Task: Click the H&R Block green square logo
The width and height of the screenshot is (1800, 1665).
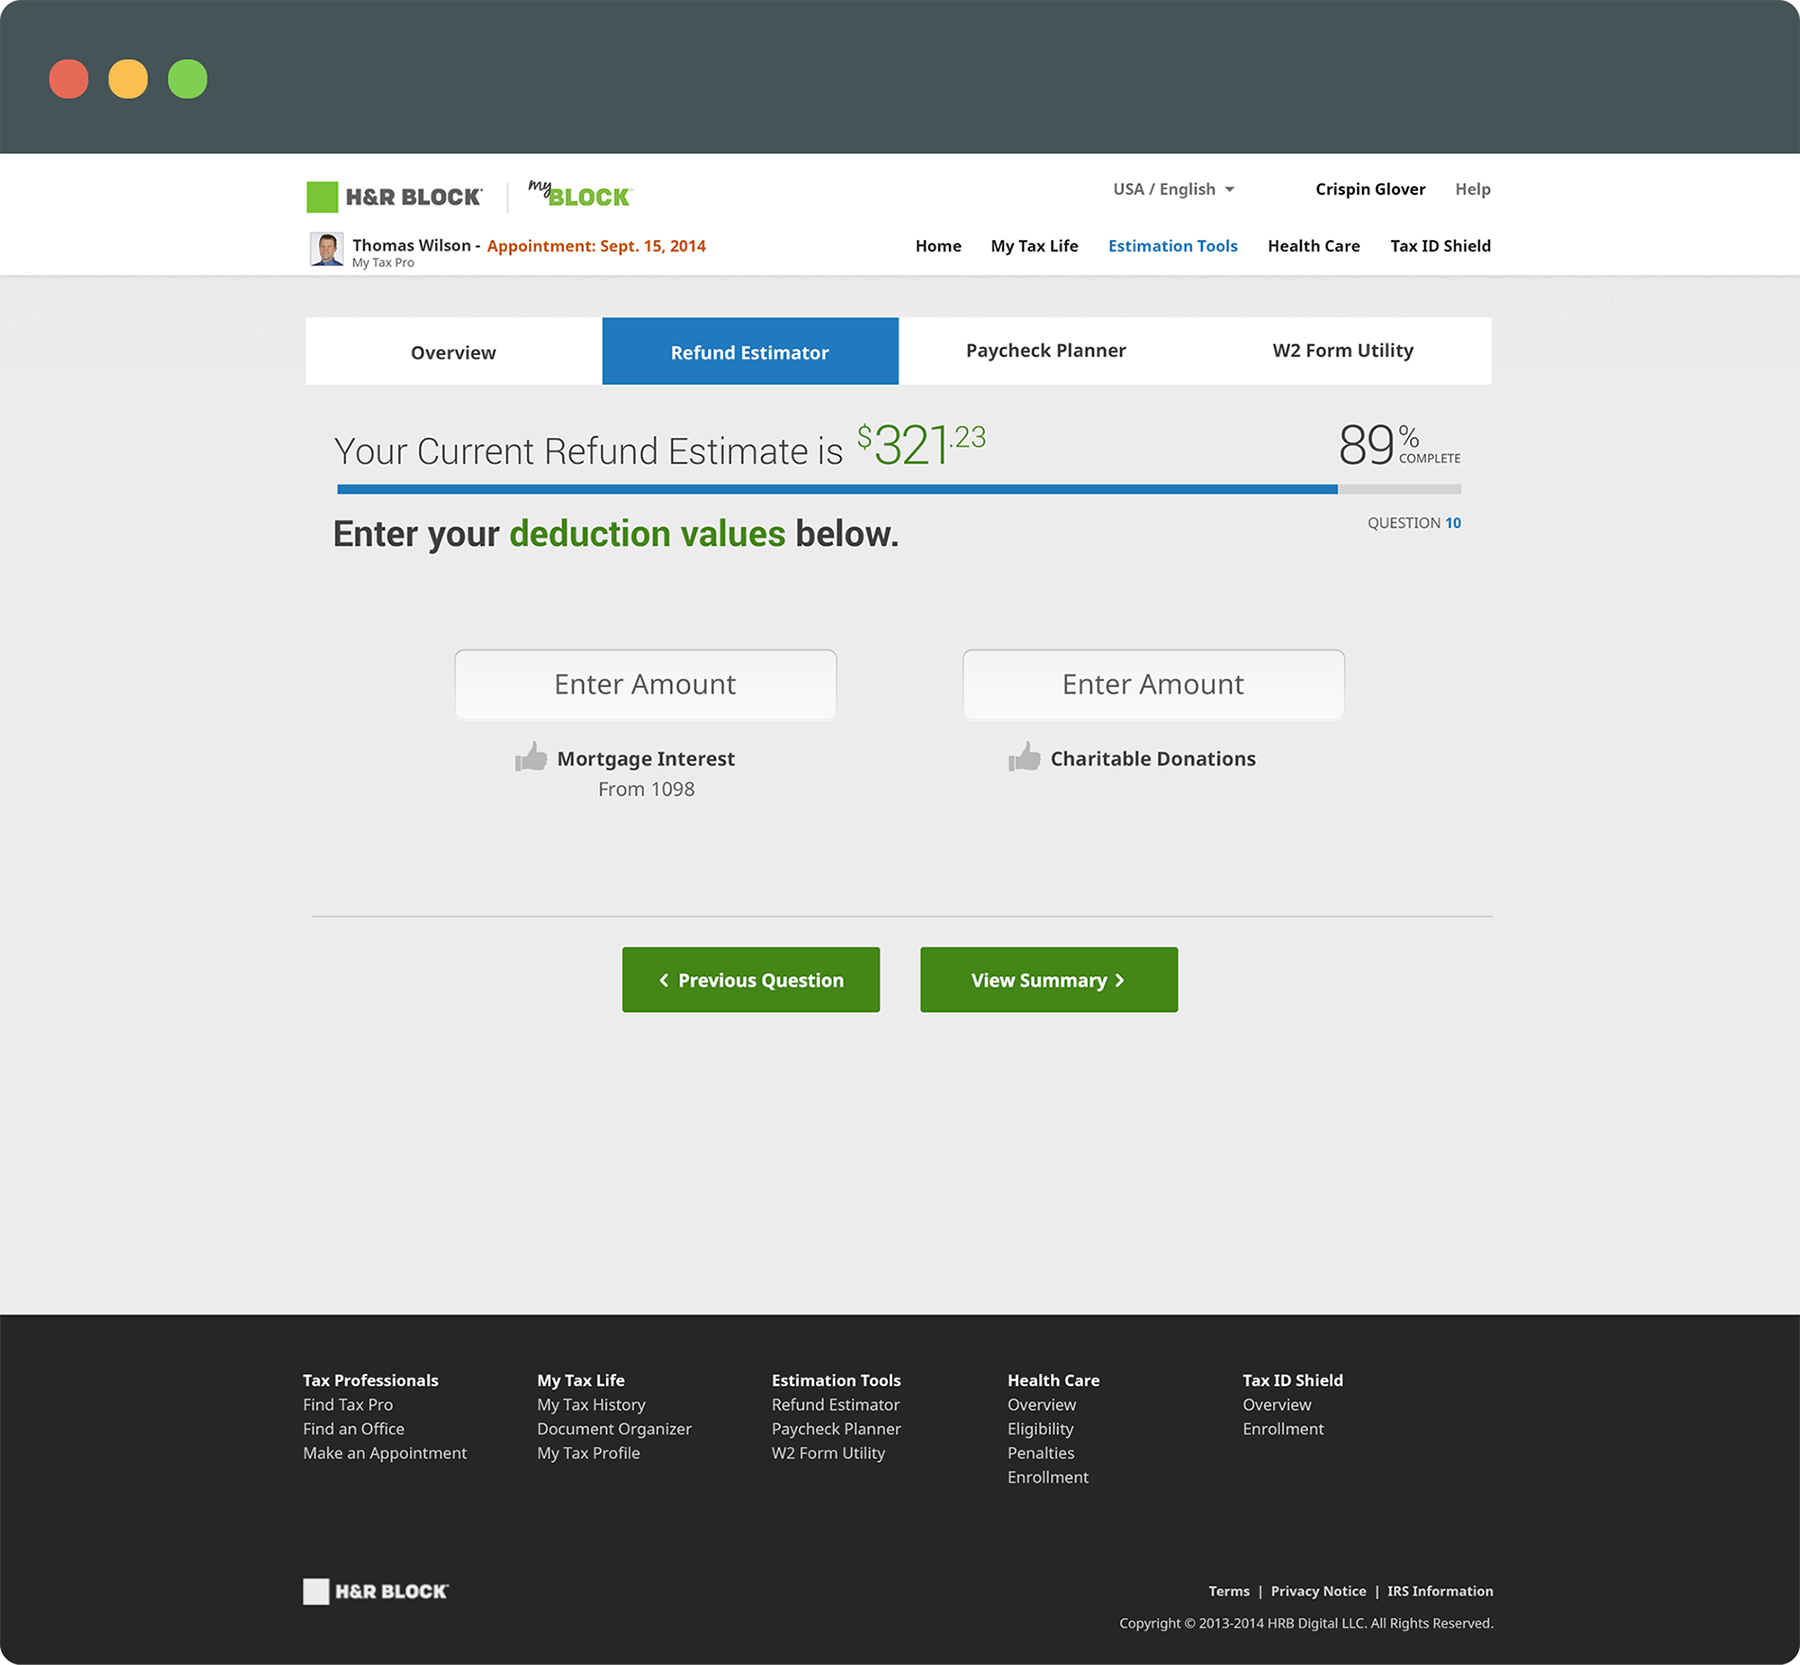Action: (x=322, y=197)
